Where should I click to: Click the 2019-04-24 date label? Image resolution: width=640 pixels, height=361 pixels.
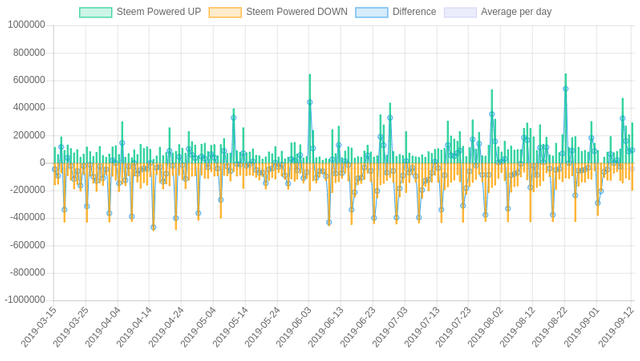tap(166, 327)
